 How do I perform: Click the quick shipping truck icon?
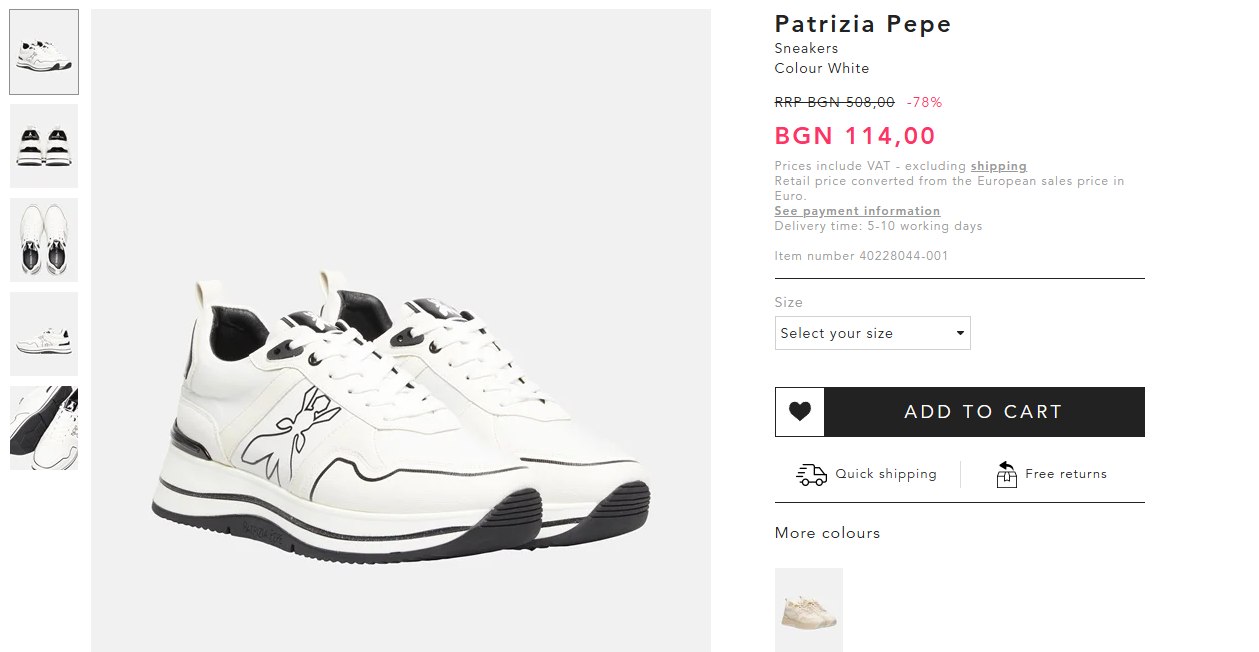[x=811, y=474]
